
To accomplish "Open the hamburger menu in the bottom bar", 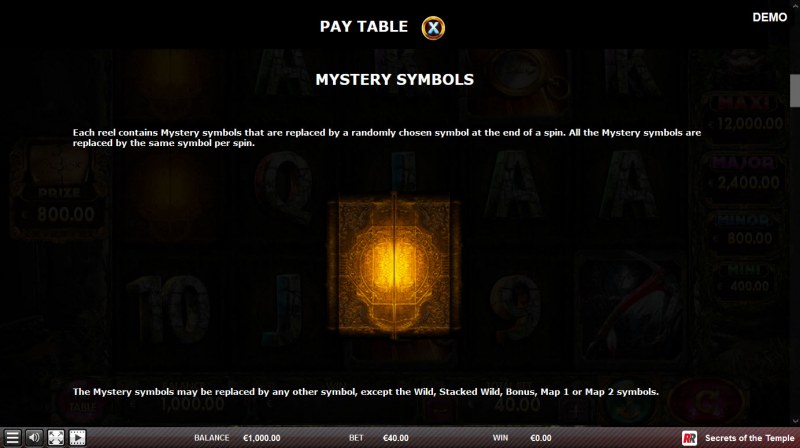I will [12, 438].
